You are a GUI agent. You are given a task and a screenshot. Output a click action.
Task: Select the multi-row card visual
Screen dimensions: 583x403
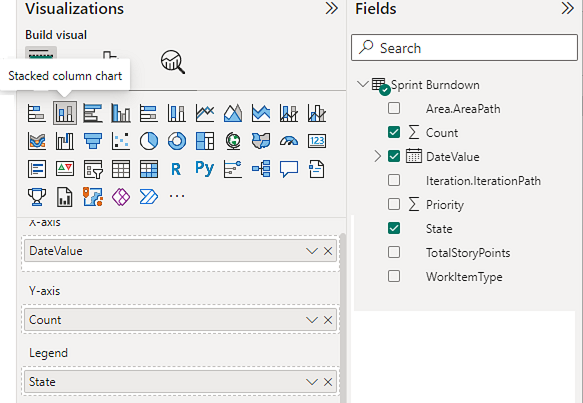[x=37, y=169]
